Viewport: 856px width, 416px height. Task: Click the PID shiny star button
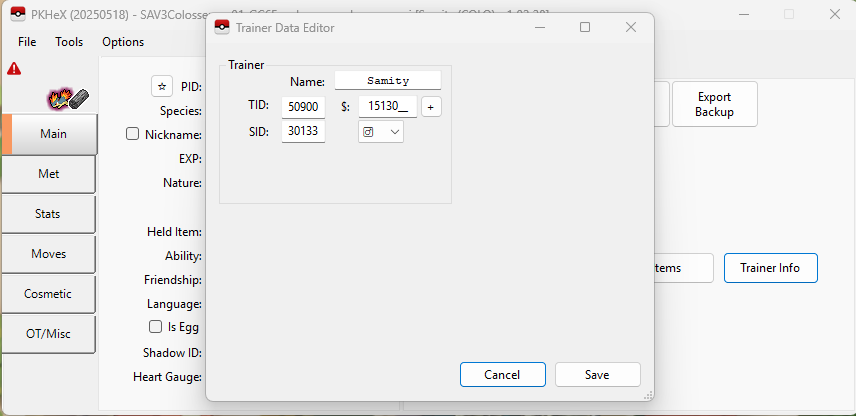[162, 86]
